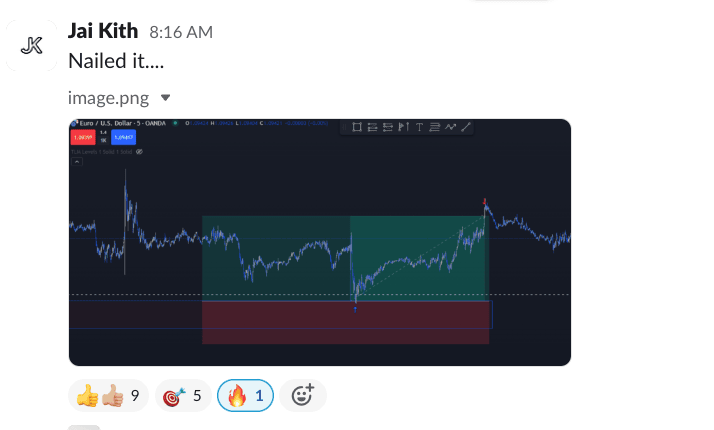Click the rectangle tool in chart toolbar
Viewport: 714px width, 430px height.
[357, 127]
